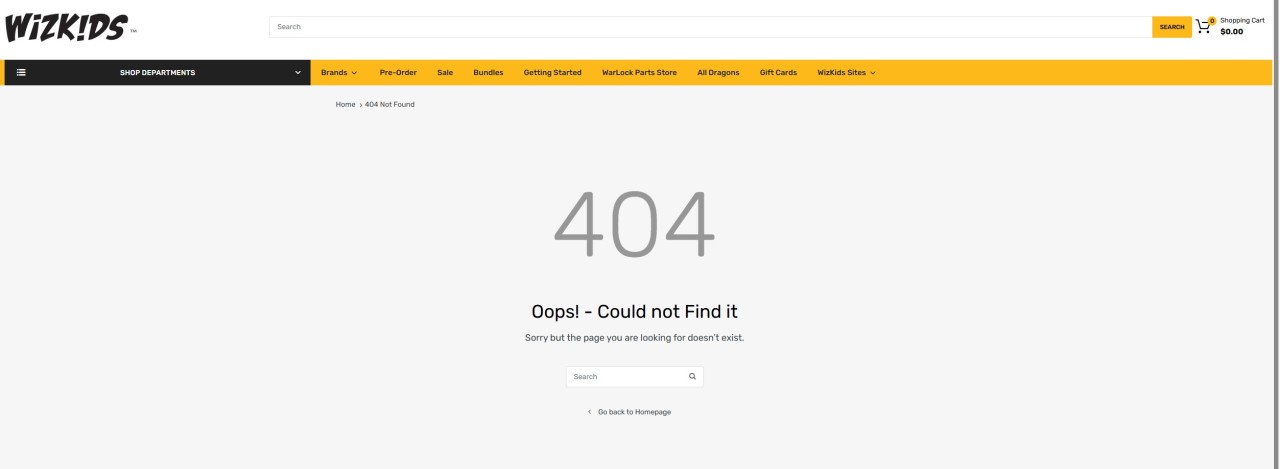Select Getting Started in the nav bar
This screenshot has width=1280, height=469.
click(552, 72)
